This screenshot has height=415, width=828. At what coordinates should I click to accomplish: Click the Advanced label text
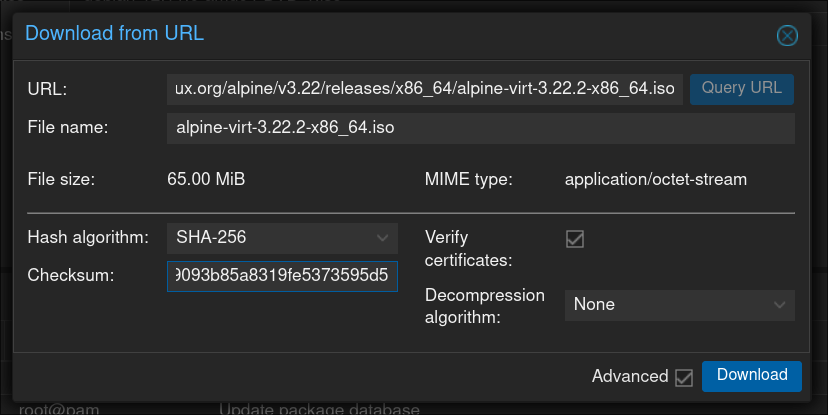click(x=629, y=377)
